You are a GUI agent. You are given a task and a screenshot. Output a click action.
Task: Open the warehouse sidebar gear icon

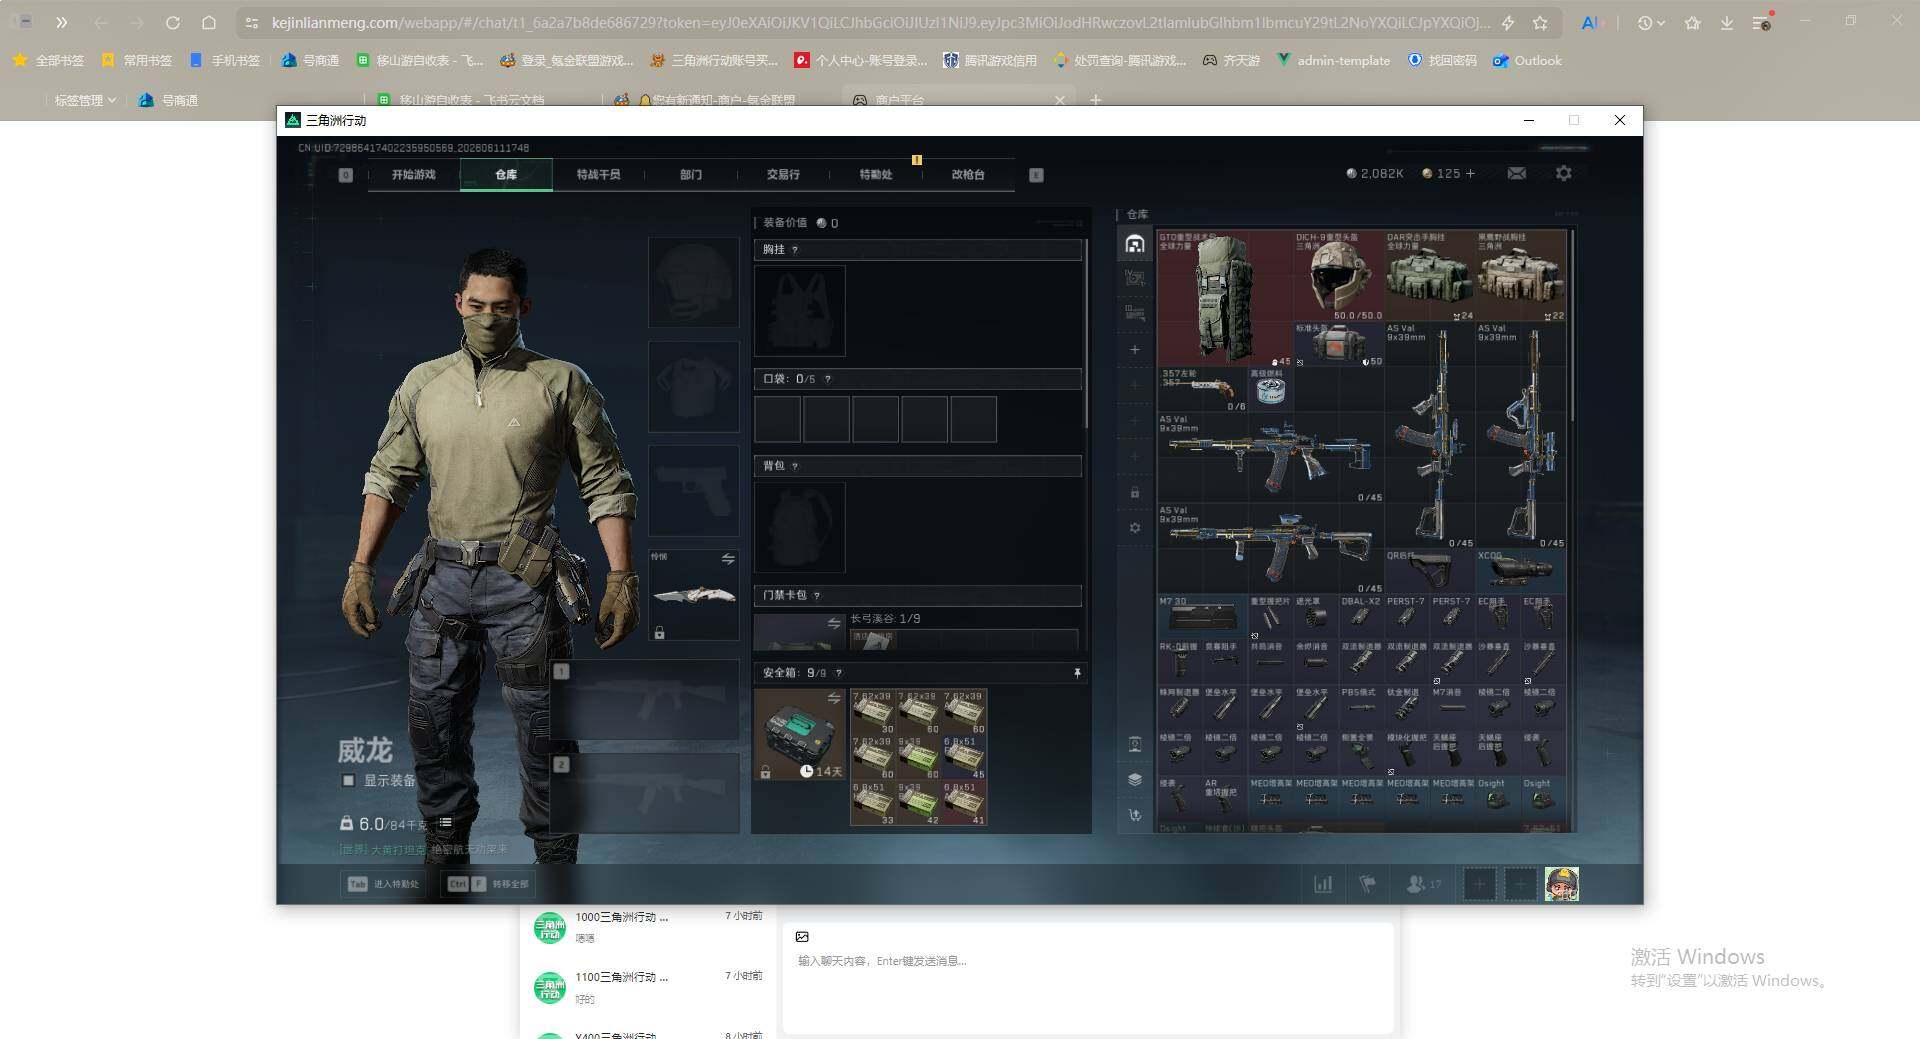click(x=1135, y=527)
